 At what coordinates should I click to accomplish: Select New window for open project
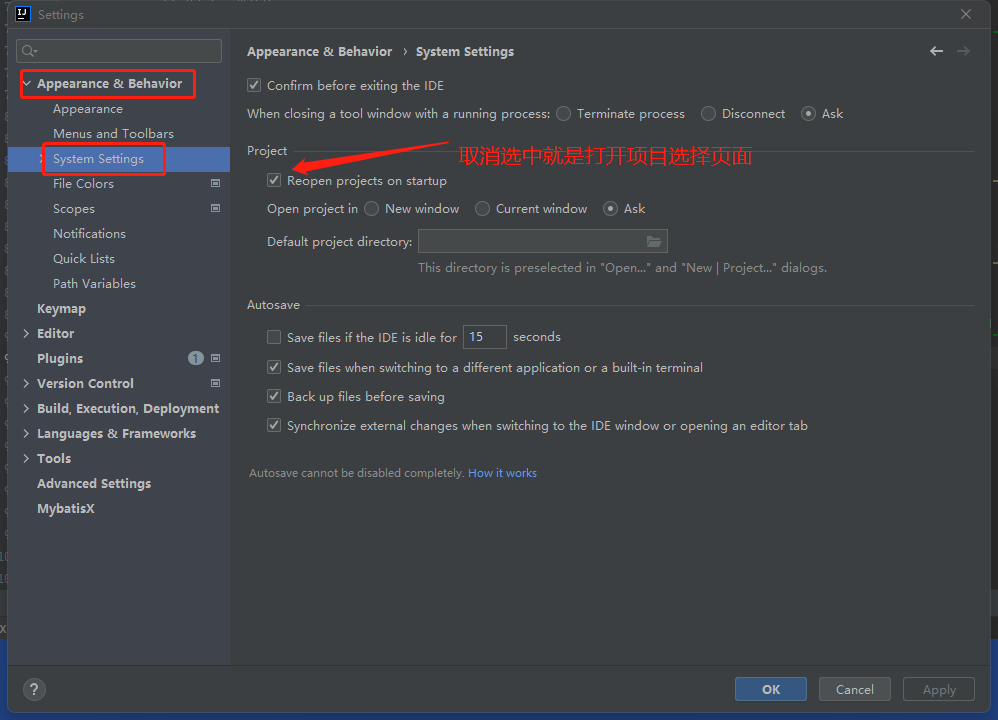click(372, 209)
